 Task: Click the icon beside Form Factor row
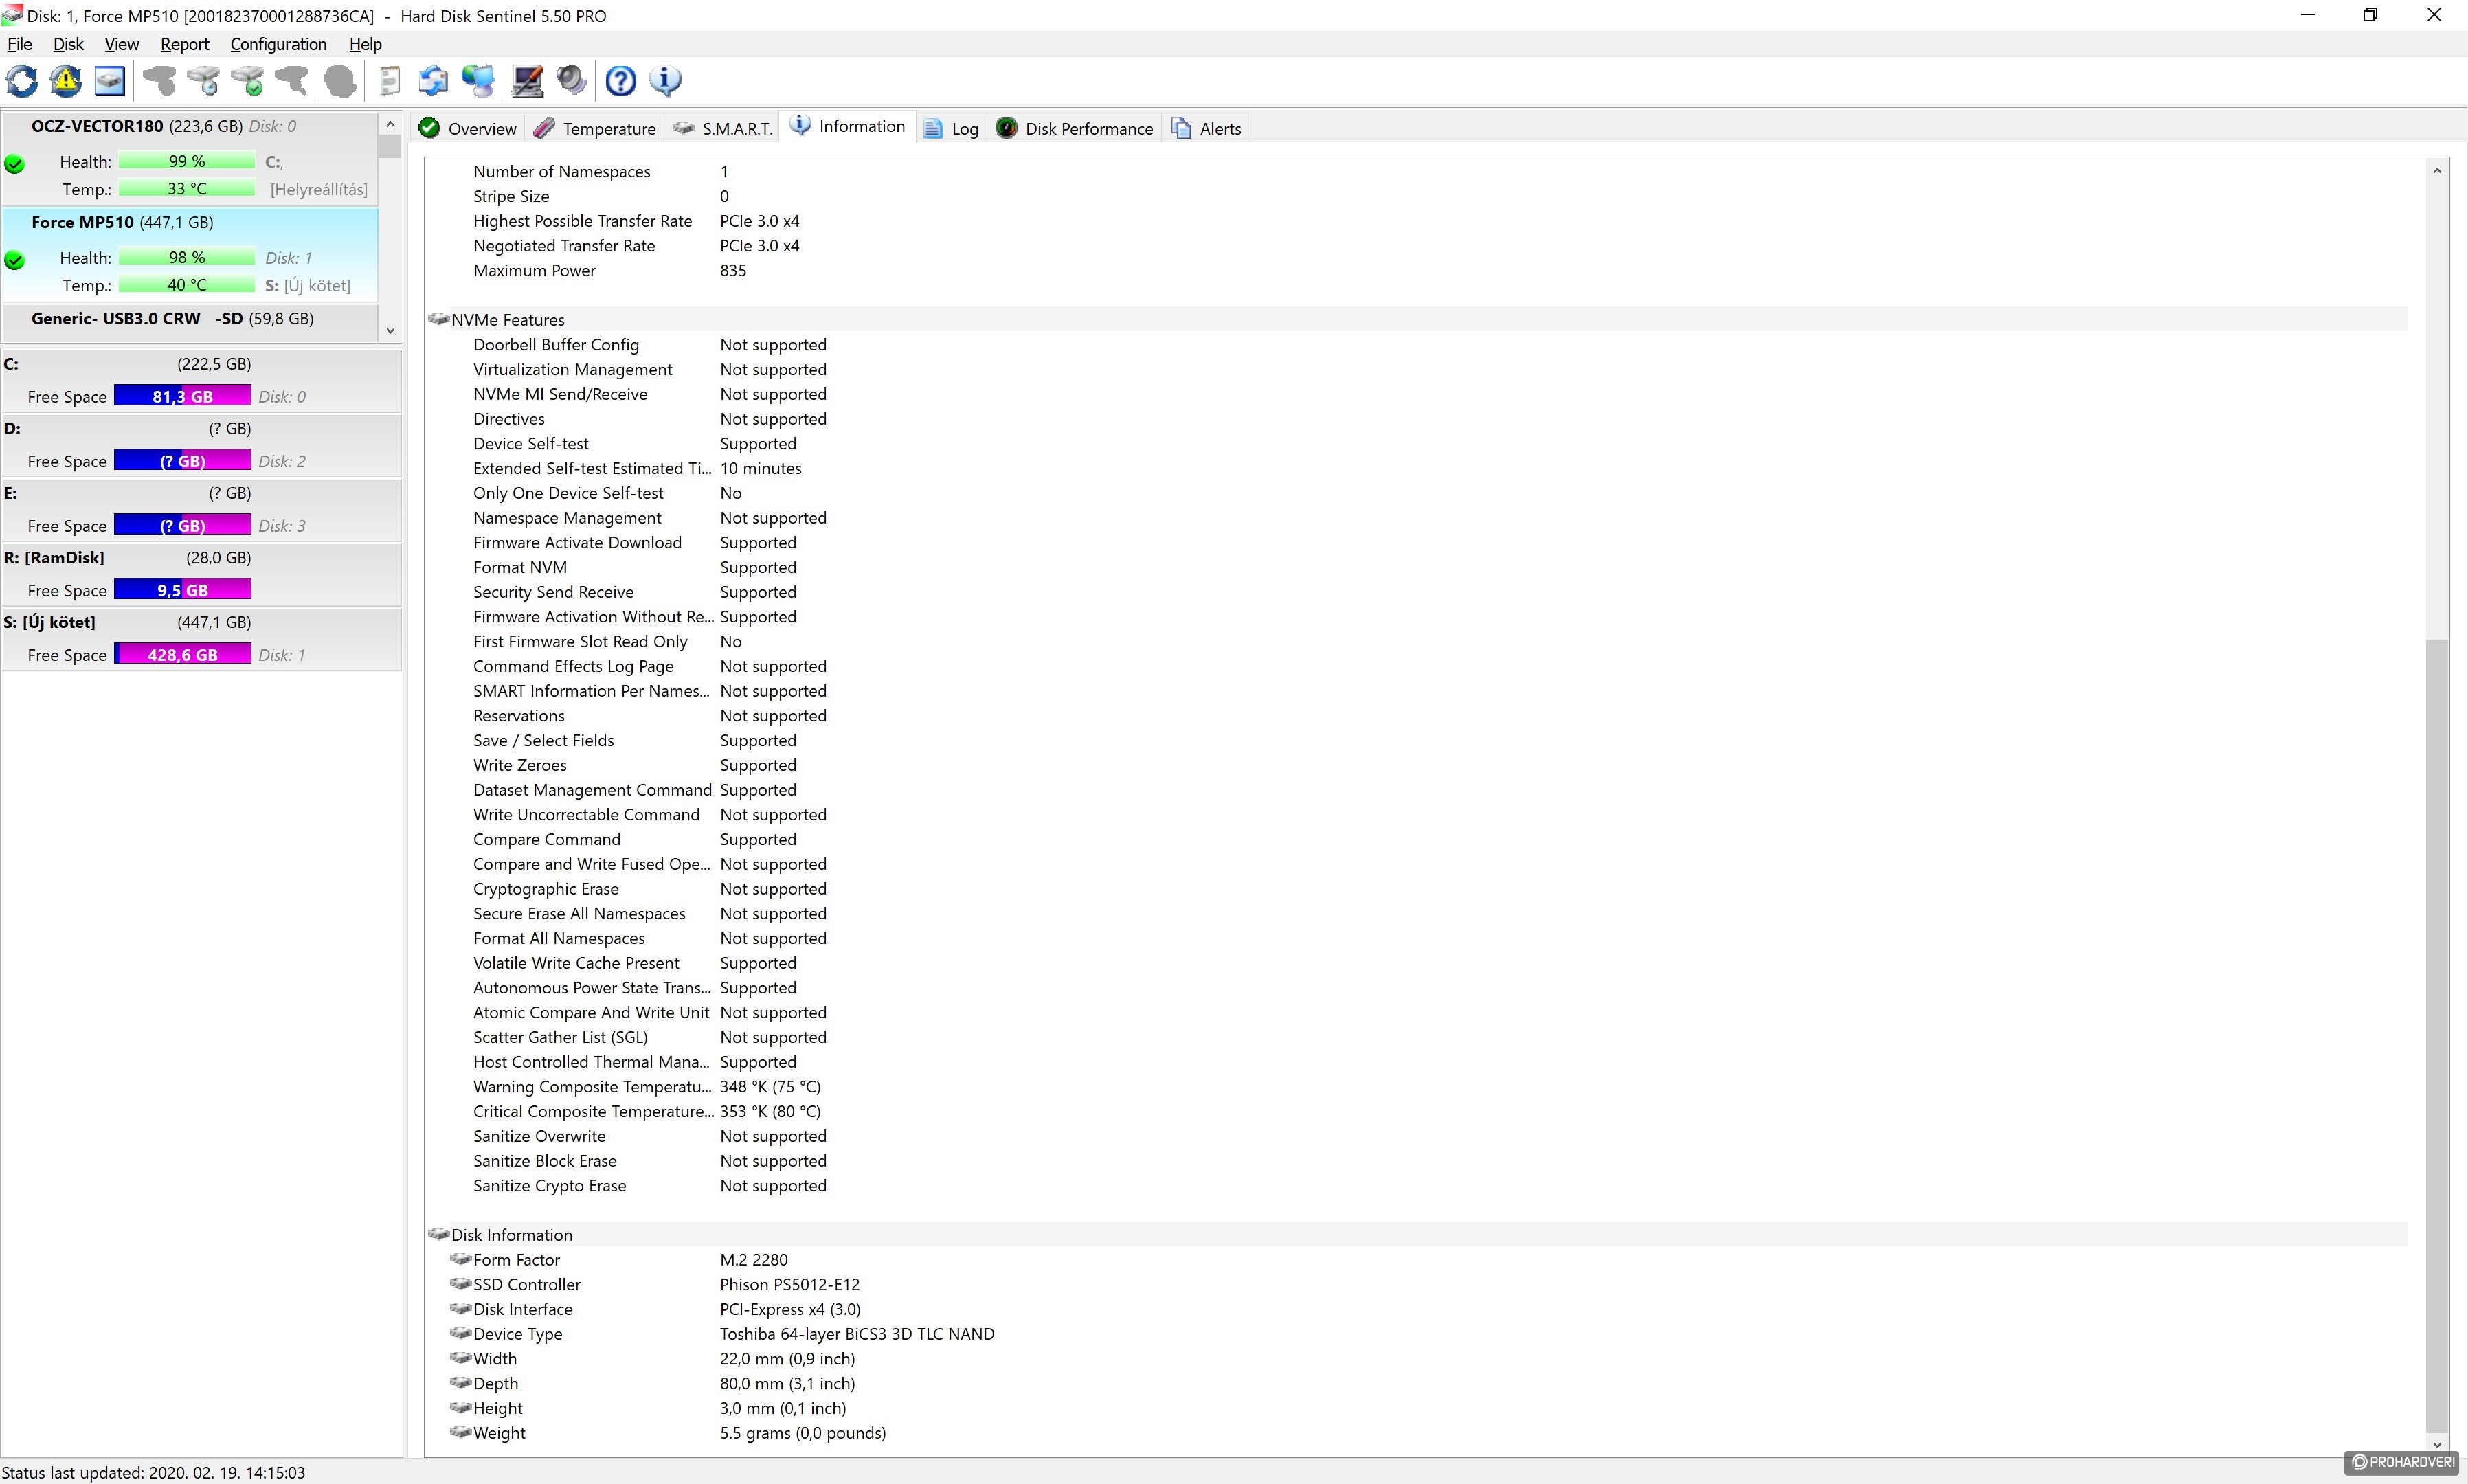click(x=460, y=1259)
